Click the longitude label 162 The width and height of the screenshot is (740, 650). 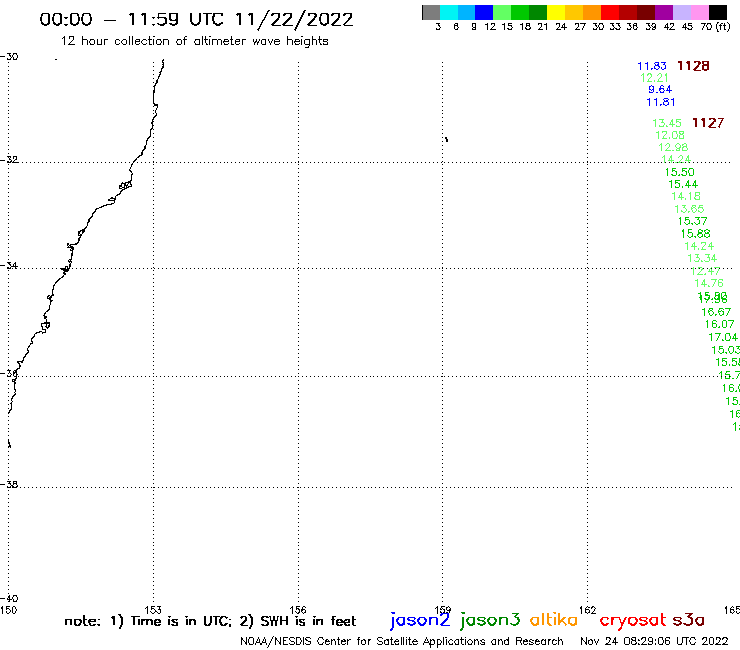[587, 610]
